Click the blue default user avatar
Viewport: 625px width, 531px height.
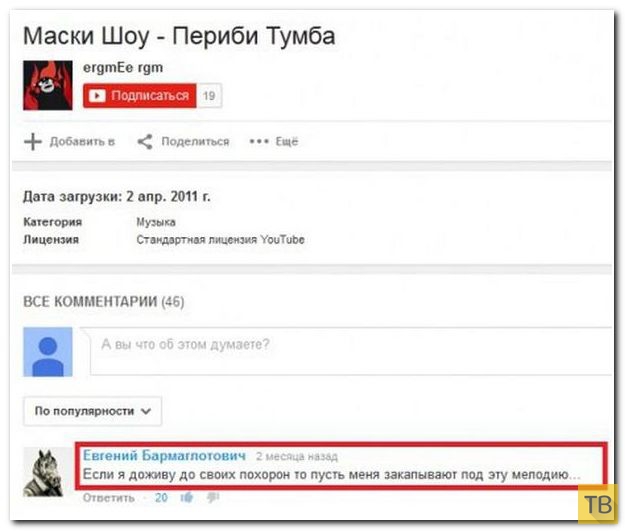(48, 352)
